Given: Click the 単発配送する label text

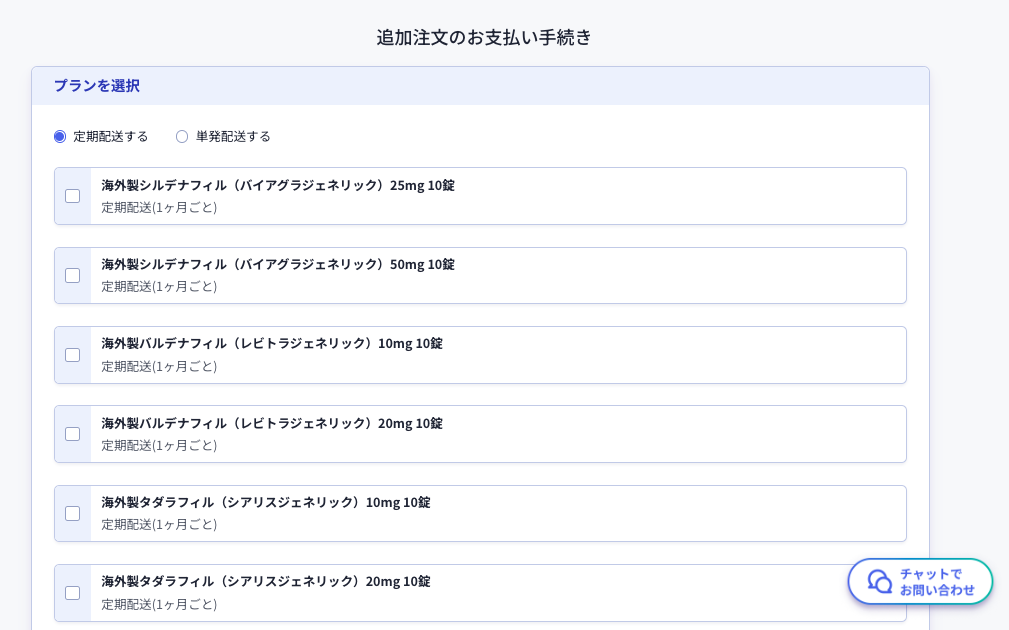Looking at the screenshot, I should tap(233, 136).
